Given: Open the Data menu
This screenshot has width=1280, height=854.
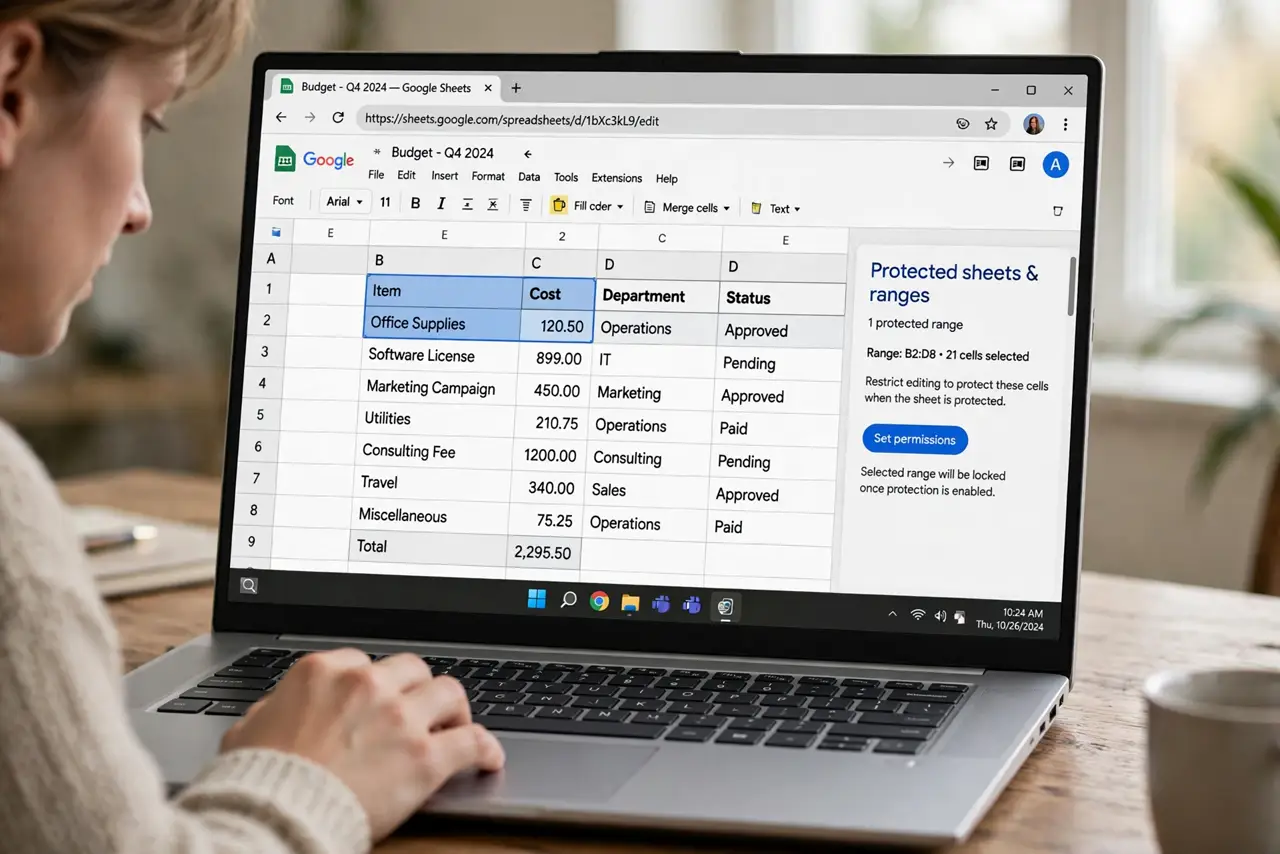Looking at the screenshot, I should 529,177.
